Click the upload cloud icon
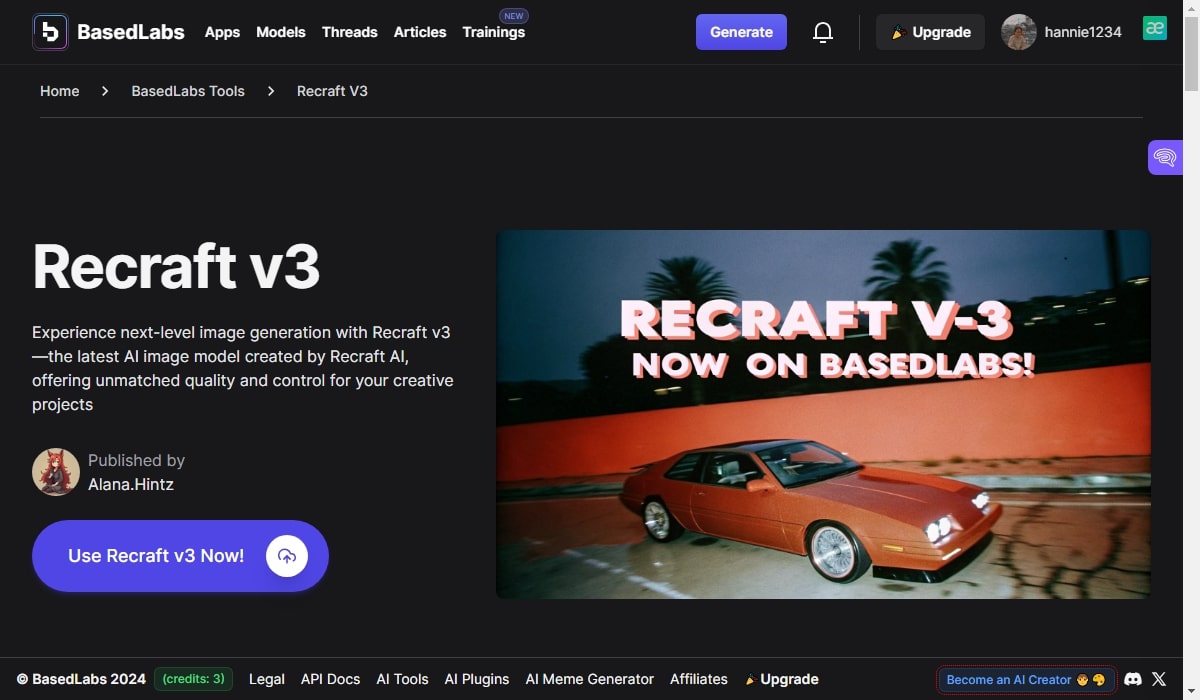 point(287,556)
